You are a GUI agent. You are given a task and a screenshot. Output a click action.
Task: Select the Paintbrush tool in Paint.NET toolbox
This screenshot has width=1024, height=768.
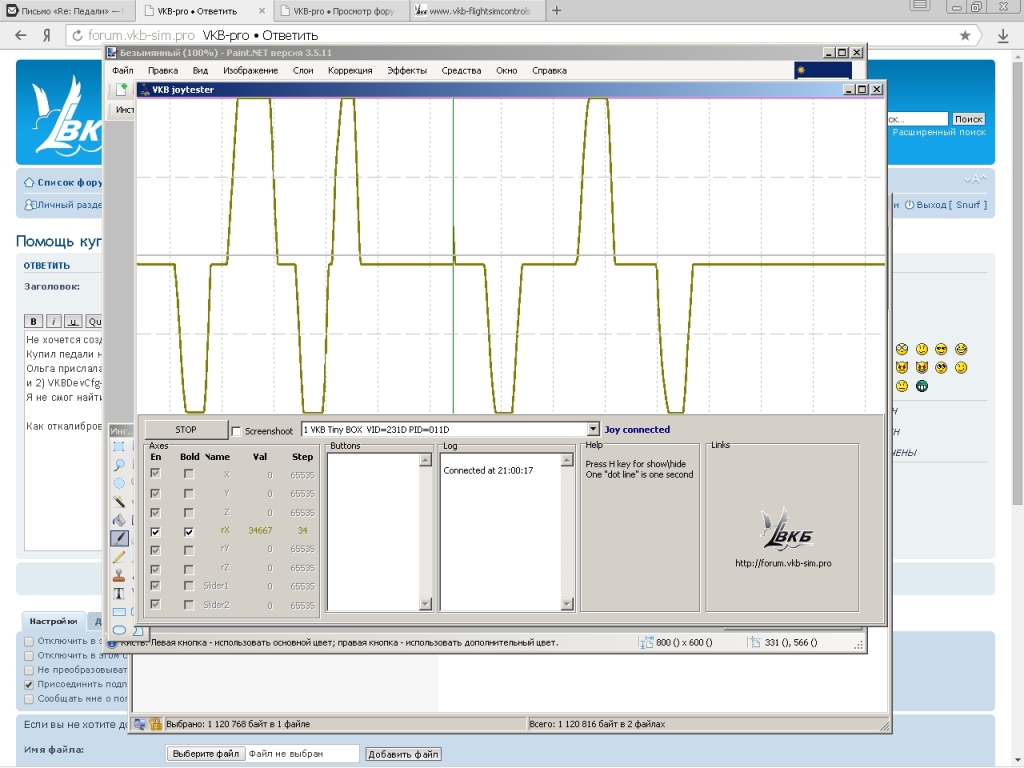click(x=119, y=538)
